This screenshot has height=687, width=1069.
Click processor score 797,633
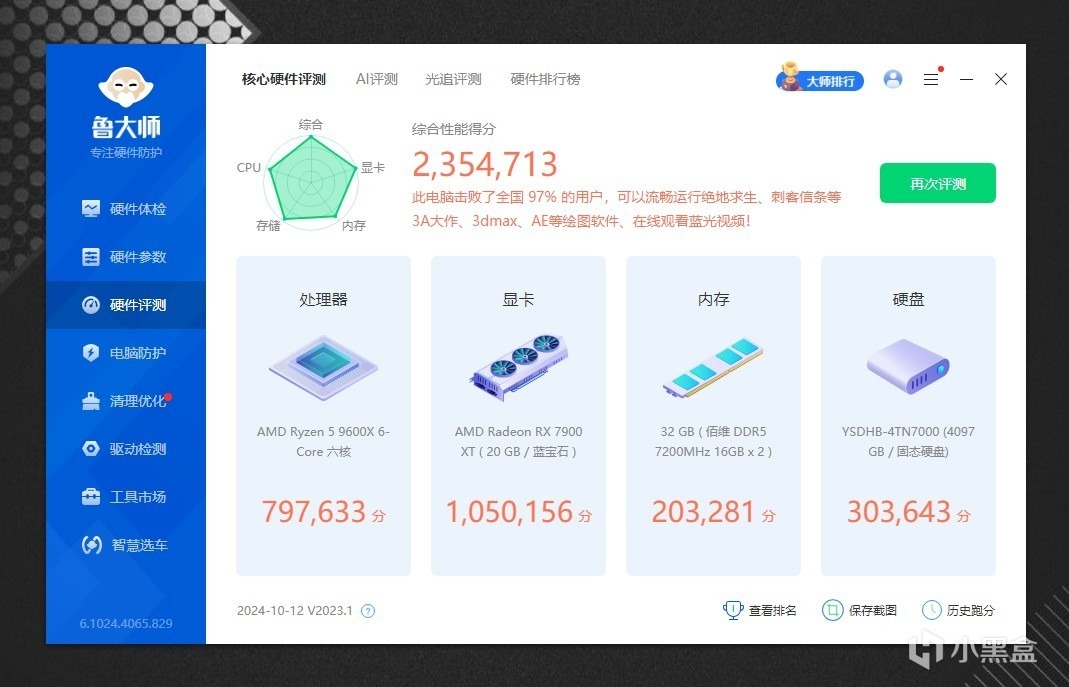(314, 512)
